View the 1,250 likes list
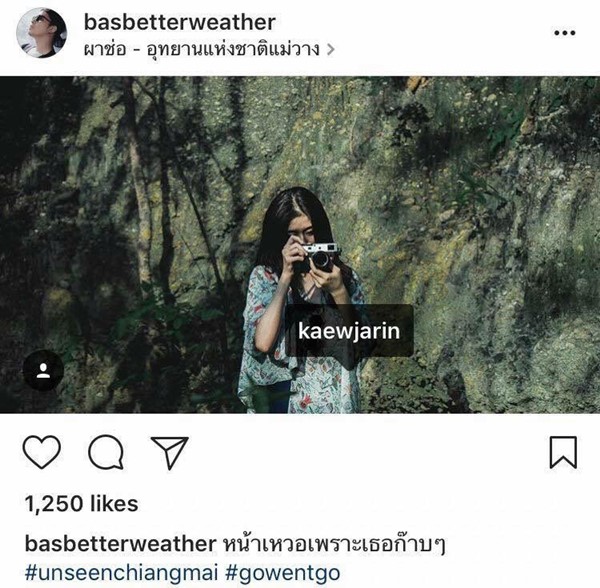Viewport: 600px width, 588px height. (81, 503)
